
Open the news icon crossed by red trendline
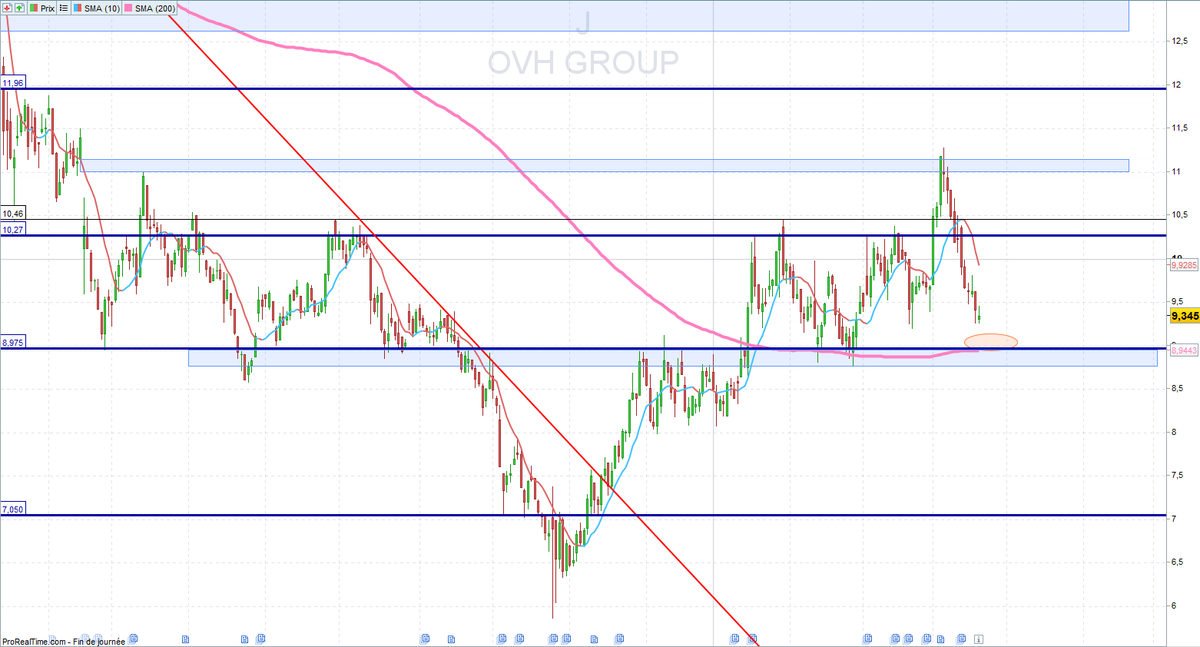pyautogui.click(x=752, y=637)
